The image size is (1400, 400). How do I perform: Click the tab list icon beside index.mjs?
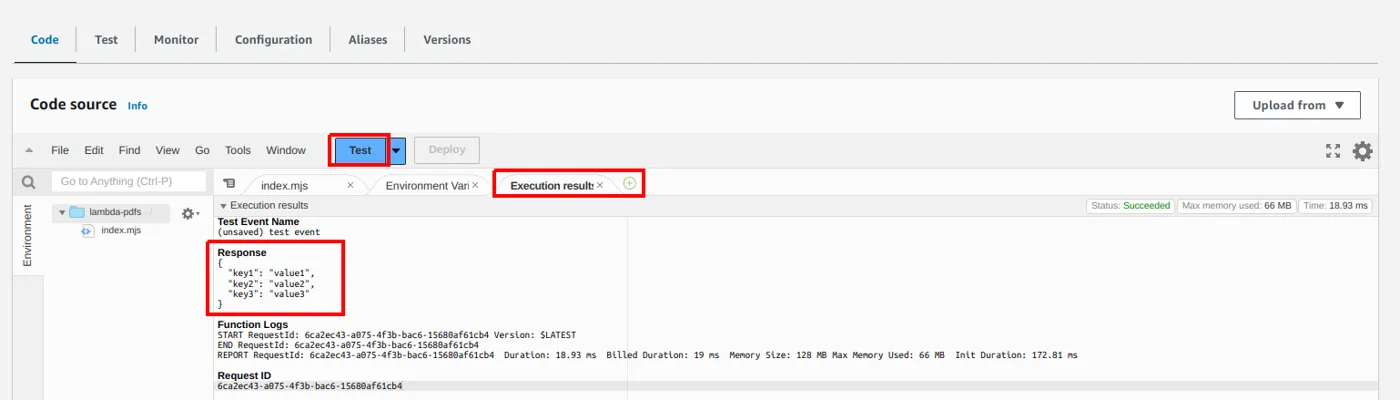pyautogui.click(x=230, y=184)
